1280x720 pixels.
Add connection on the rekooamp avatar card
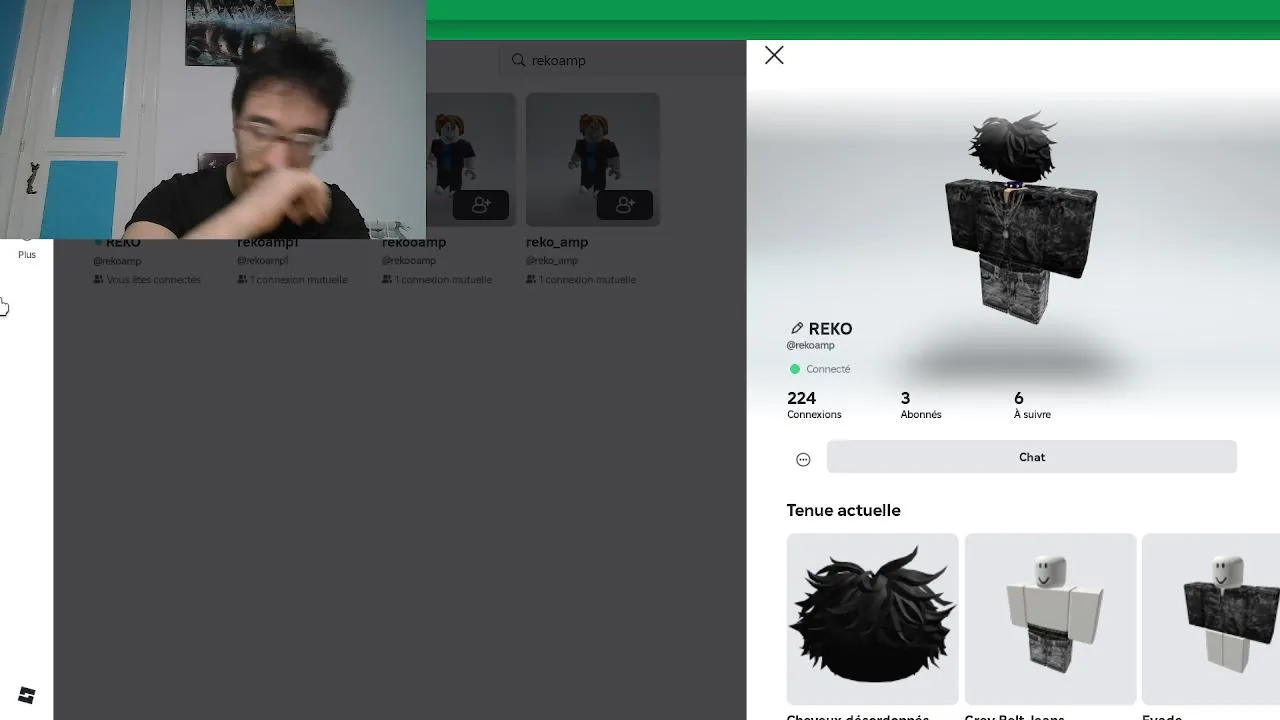tap(481, 205)
